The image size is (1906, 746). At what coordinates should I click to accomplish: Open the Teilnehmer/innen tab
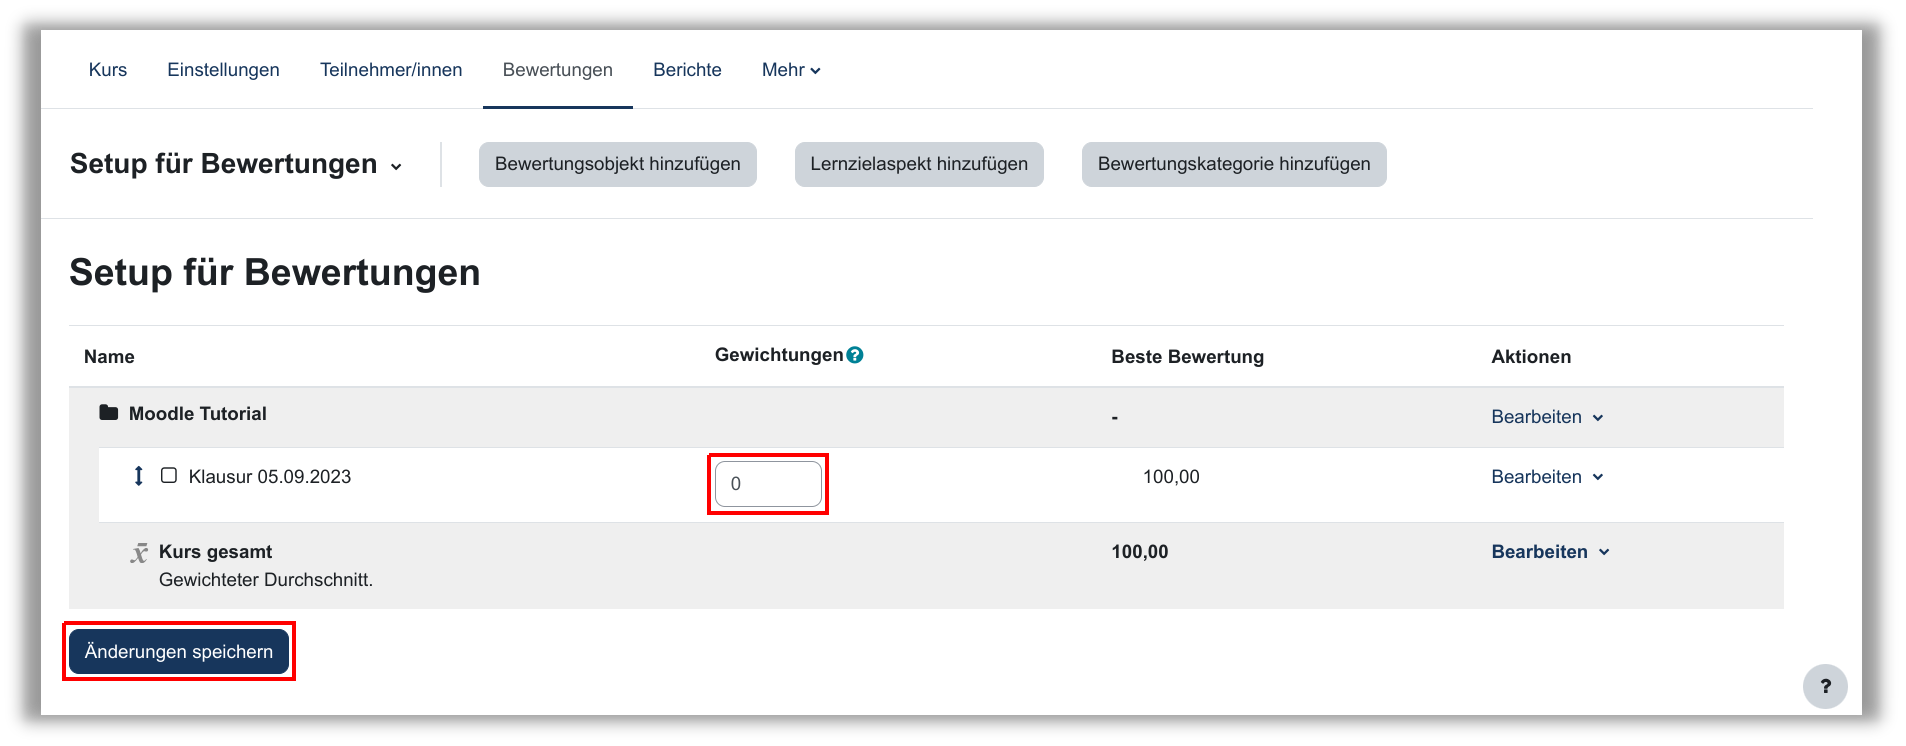point(391,70)
